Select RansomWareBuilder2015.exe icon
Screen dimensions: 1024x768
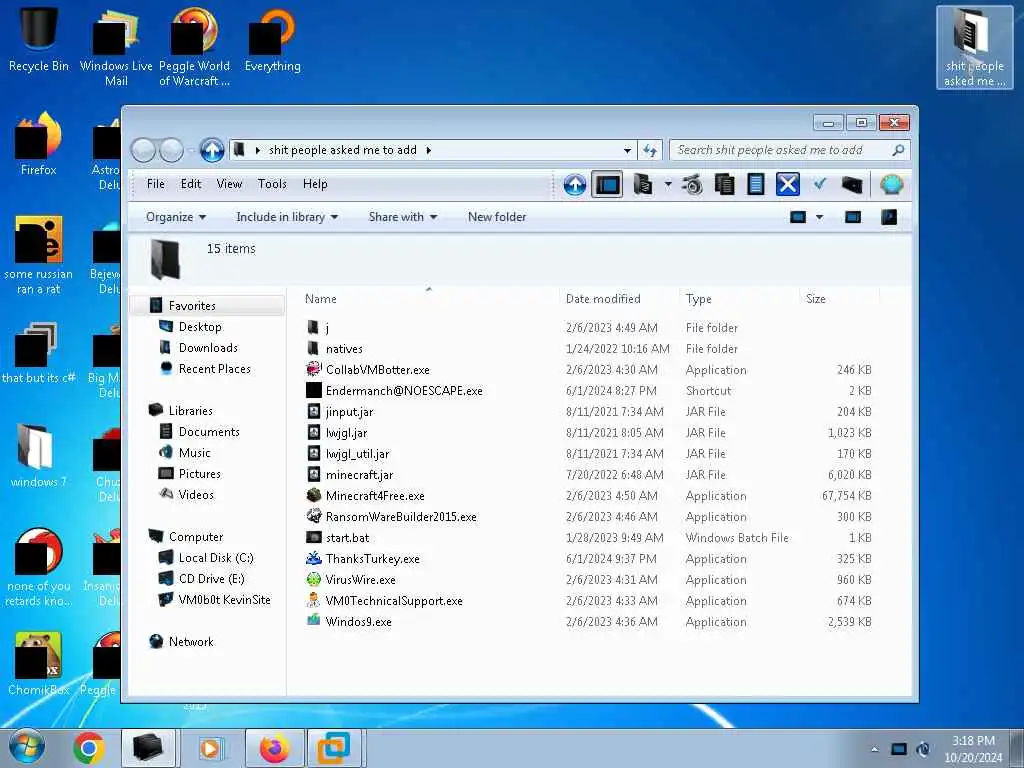[x=313, y=517]
